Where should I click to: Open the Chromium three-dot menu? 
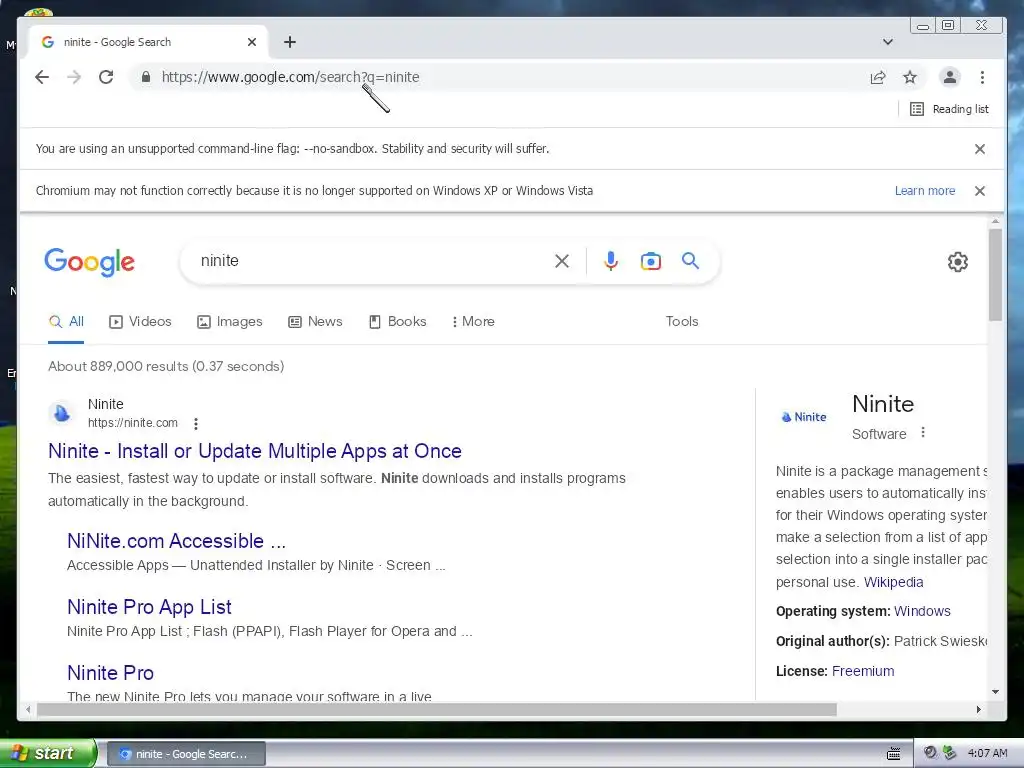tap(982, 77)
